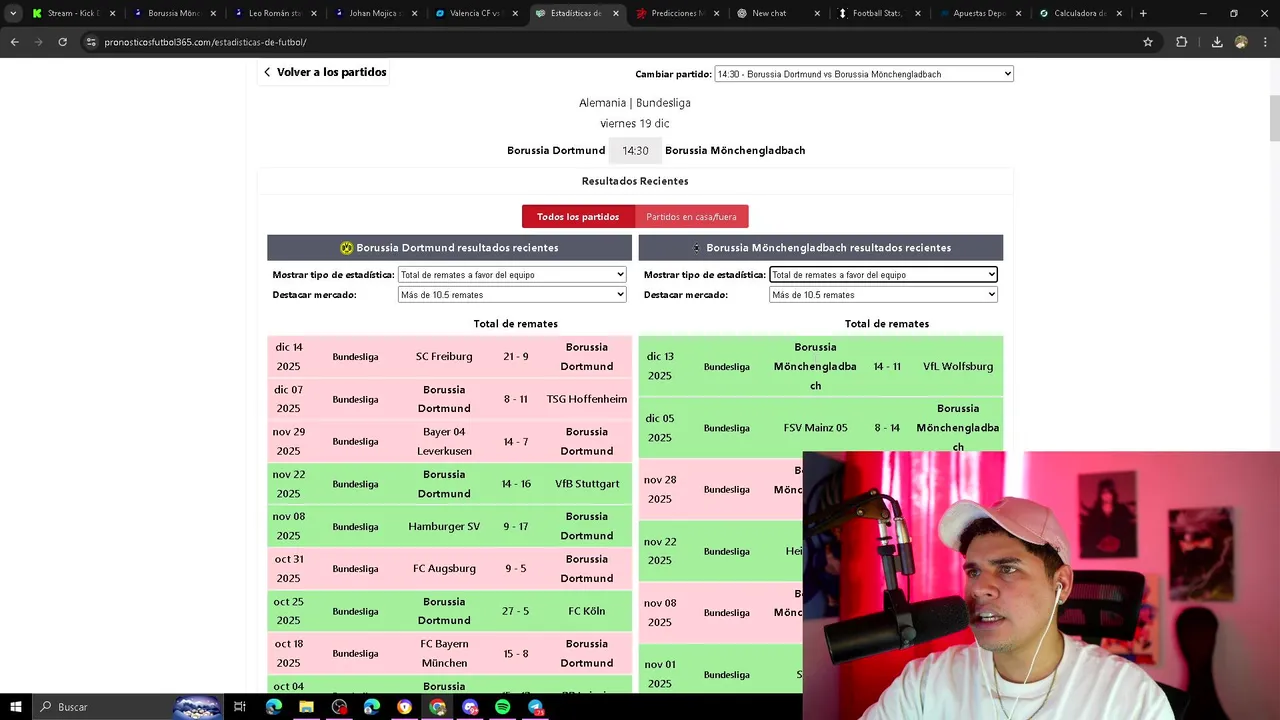
Task: Click the FC Augsburg team name
Action: [x=444, y=569]
